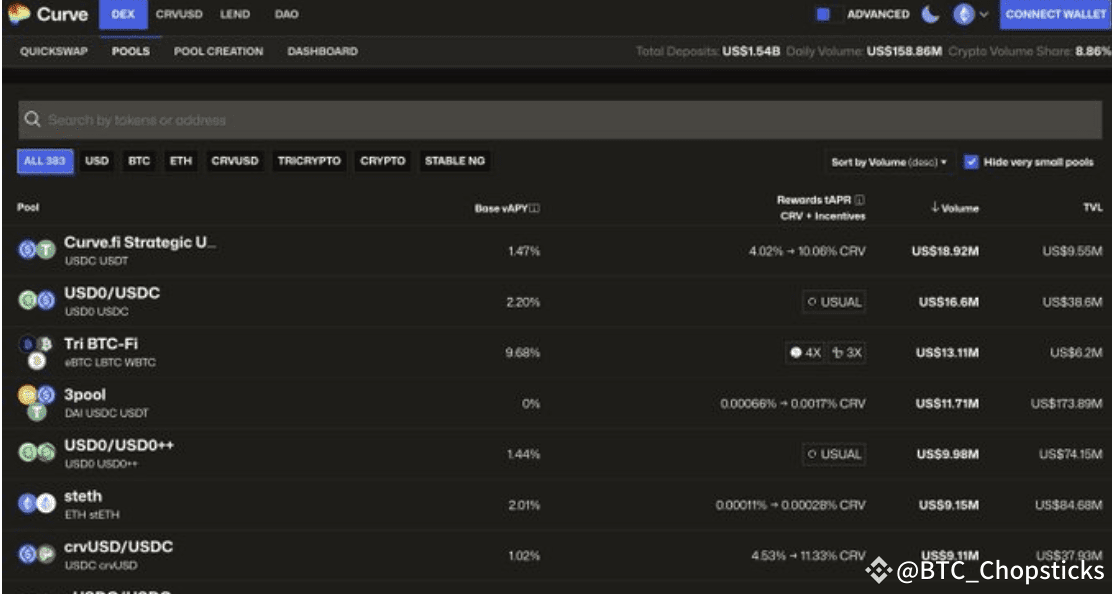1112x594 pixels.
Task: Click USD0/USD0++ pool token icons
Action: (36, 452)
